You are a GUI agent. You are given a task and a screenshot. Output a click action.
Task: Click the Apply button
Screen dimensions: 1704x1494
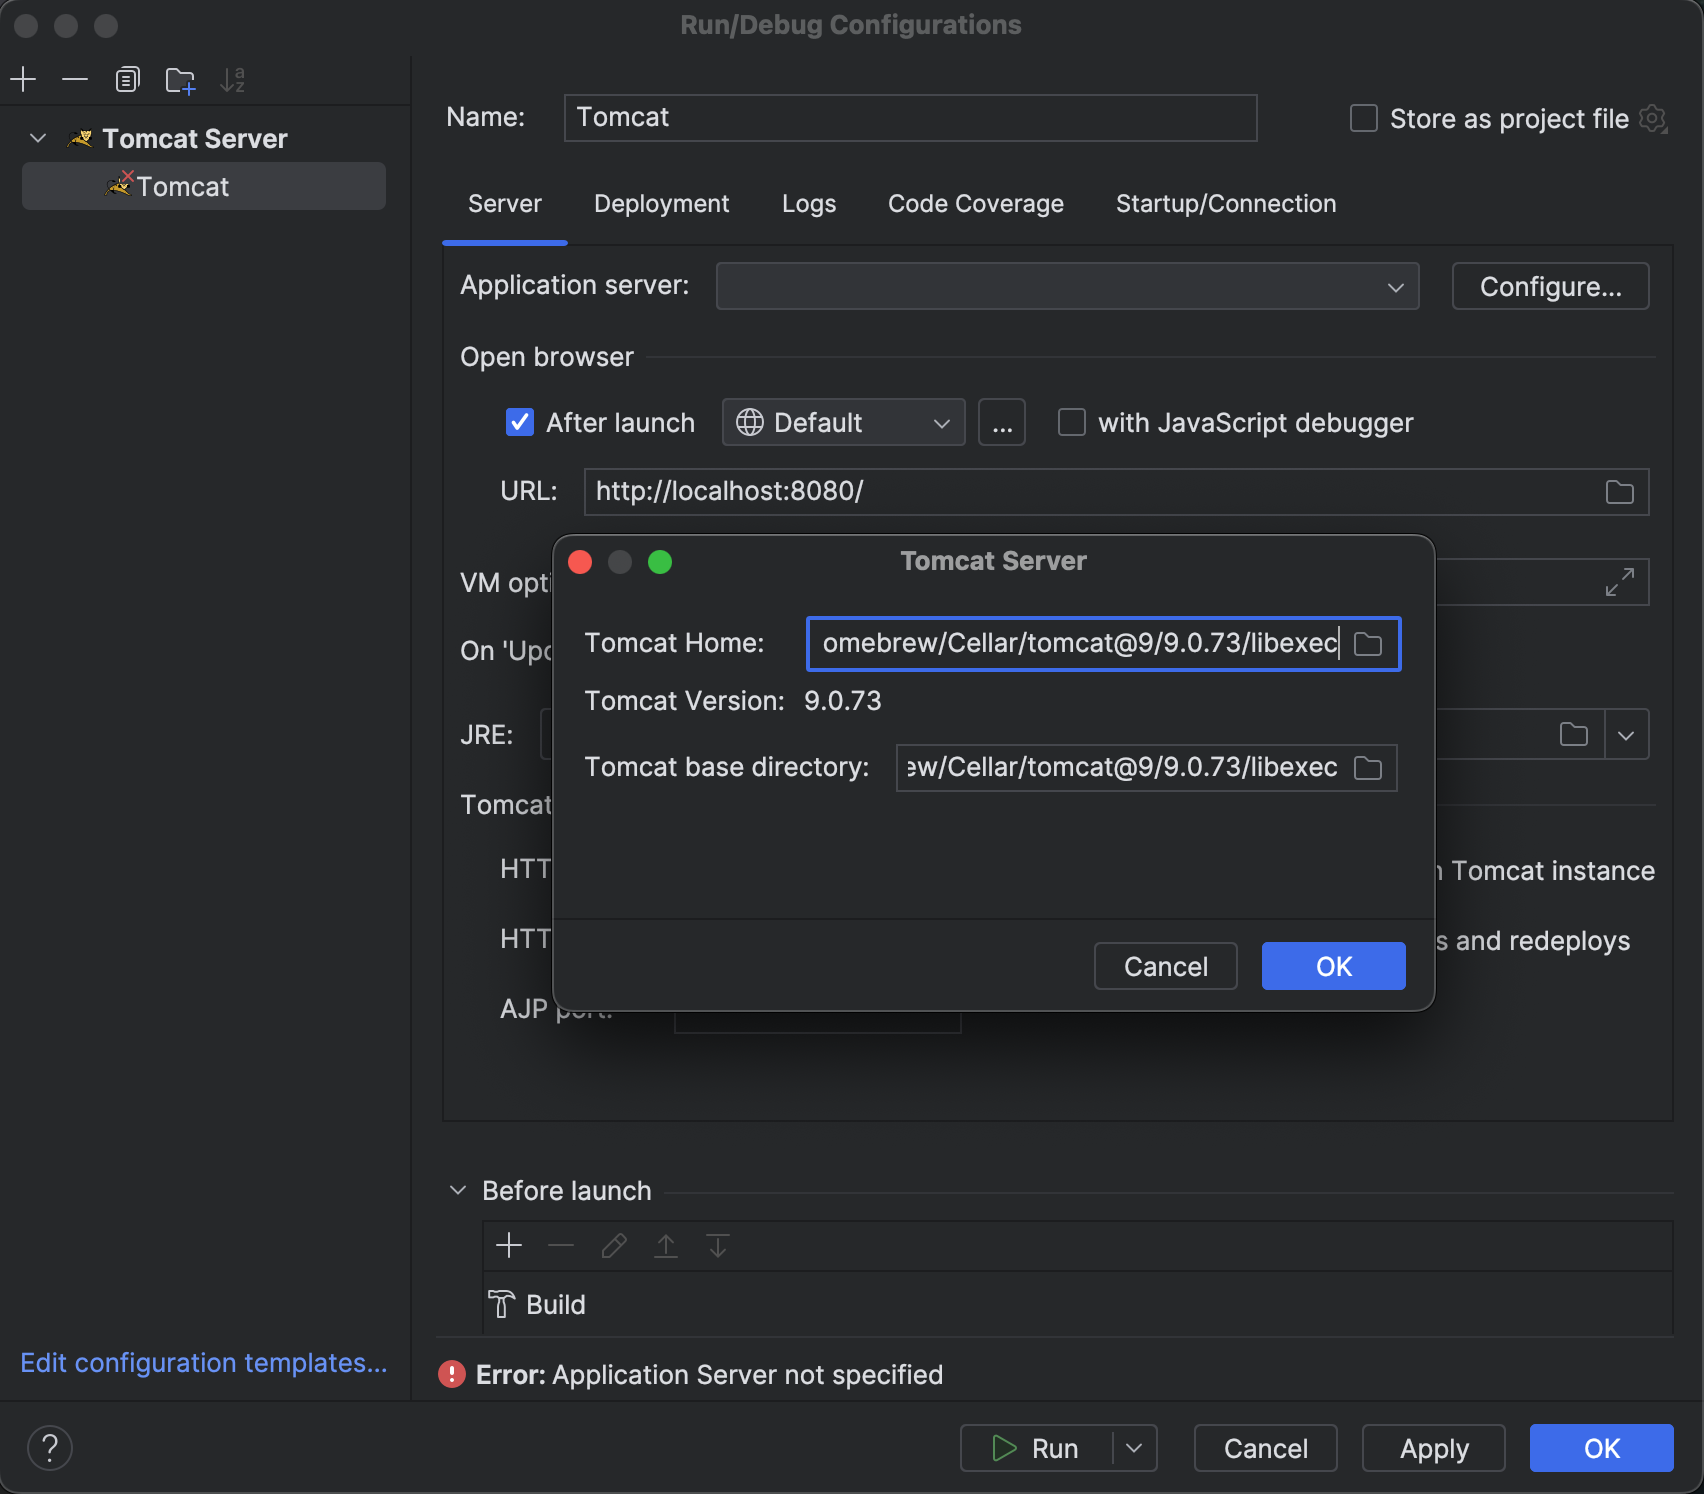coord(1434,1448)
